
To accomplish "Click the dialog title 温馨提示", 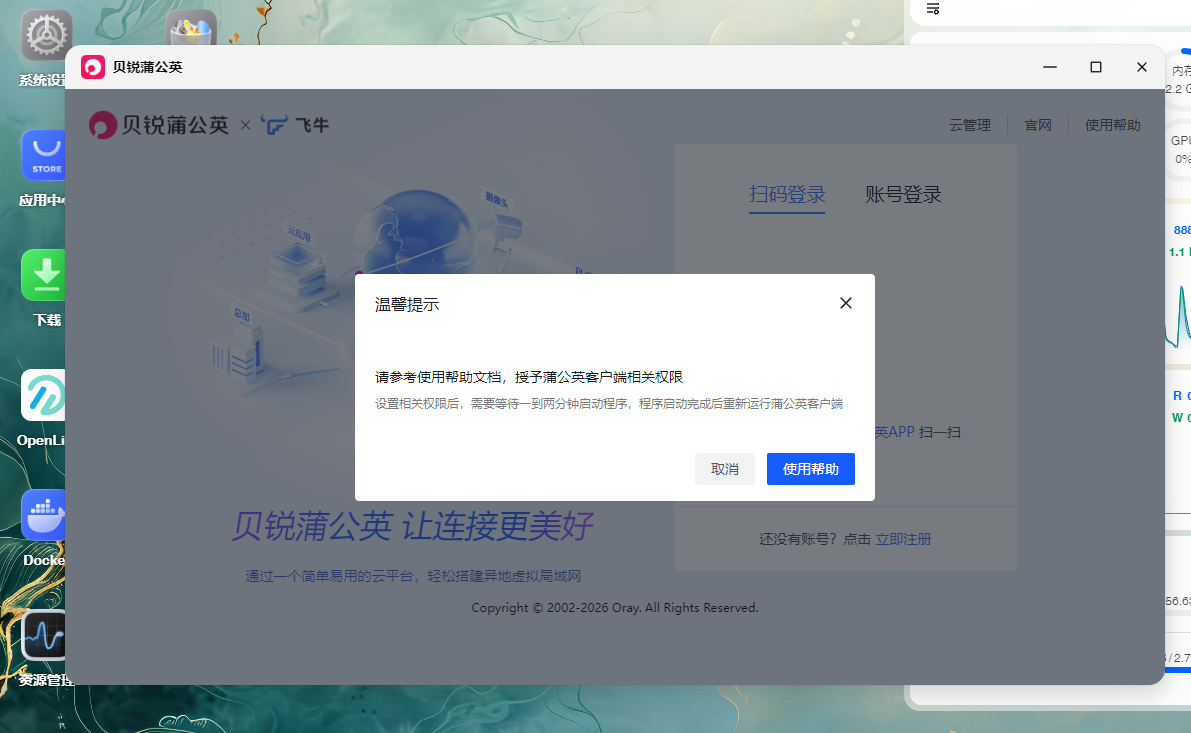I will (x=407, y=305).
